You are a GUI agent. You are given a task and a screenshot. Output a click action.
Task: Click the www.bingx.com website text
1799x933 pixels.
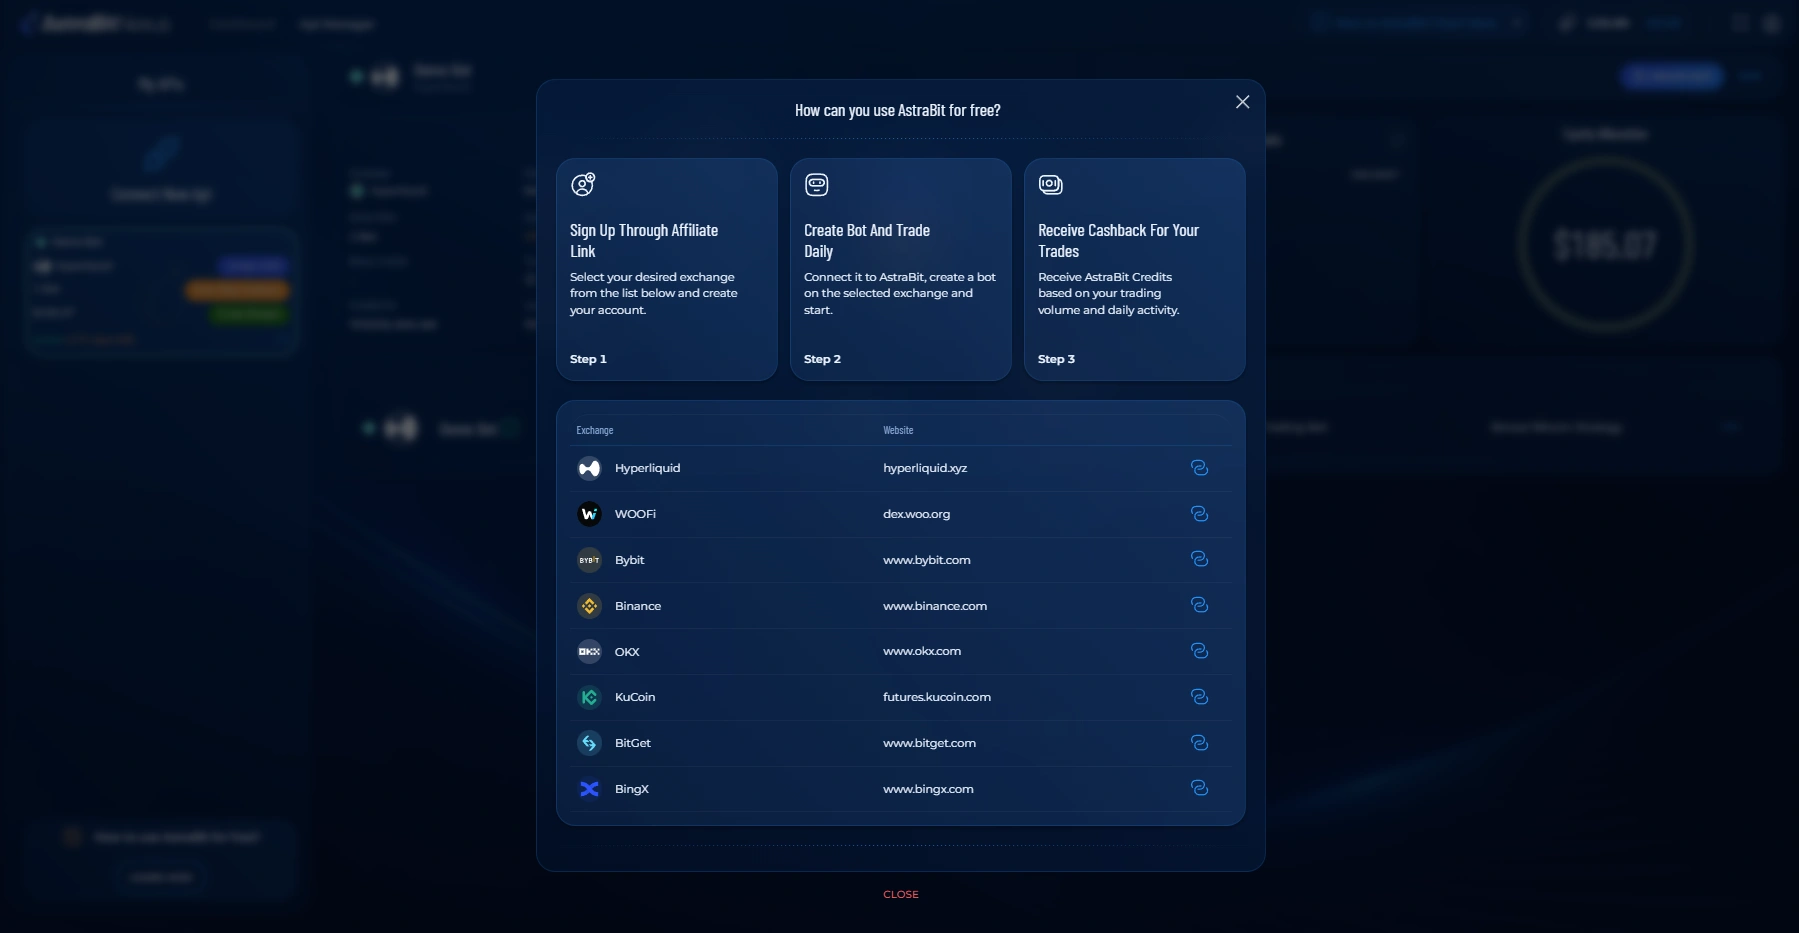pos(928,789)
